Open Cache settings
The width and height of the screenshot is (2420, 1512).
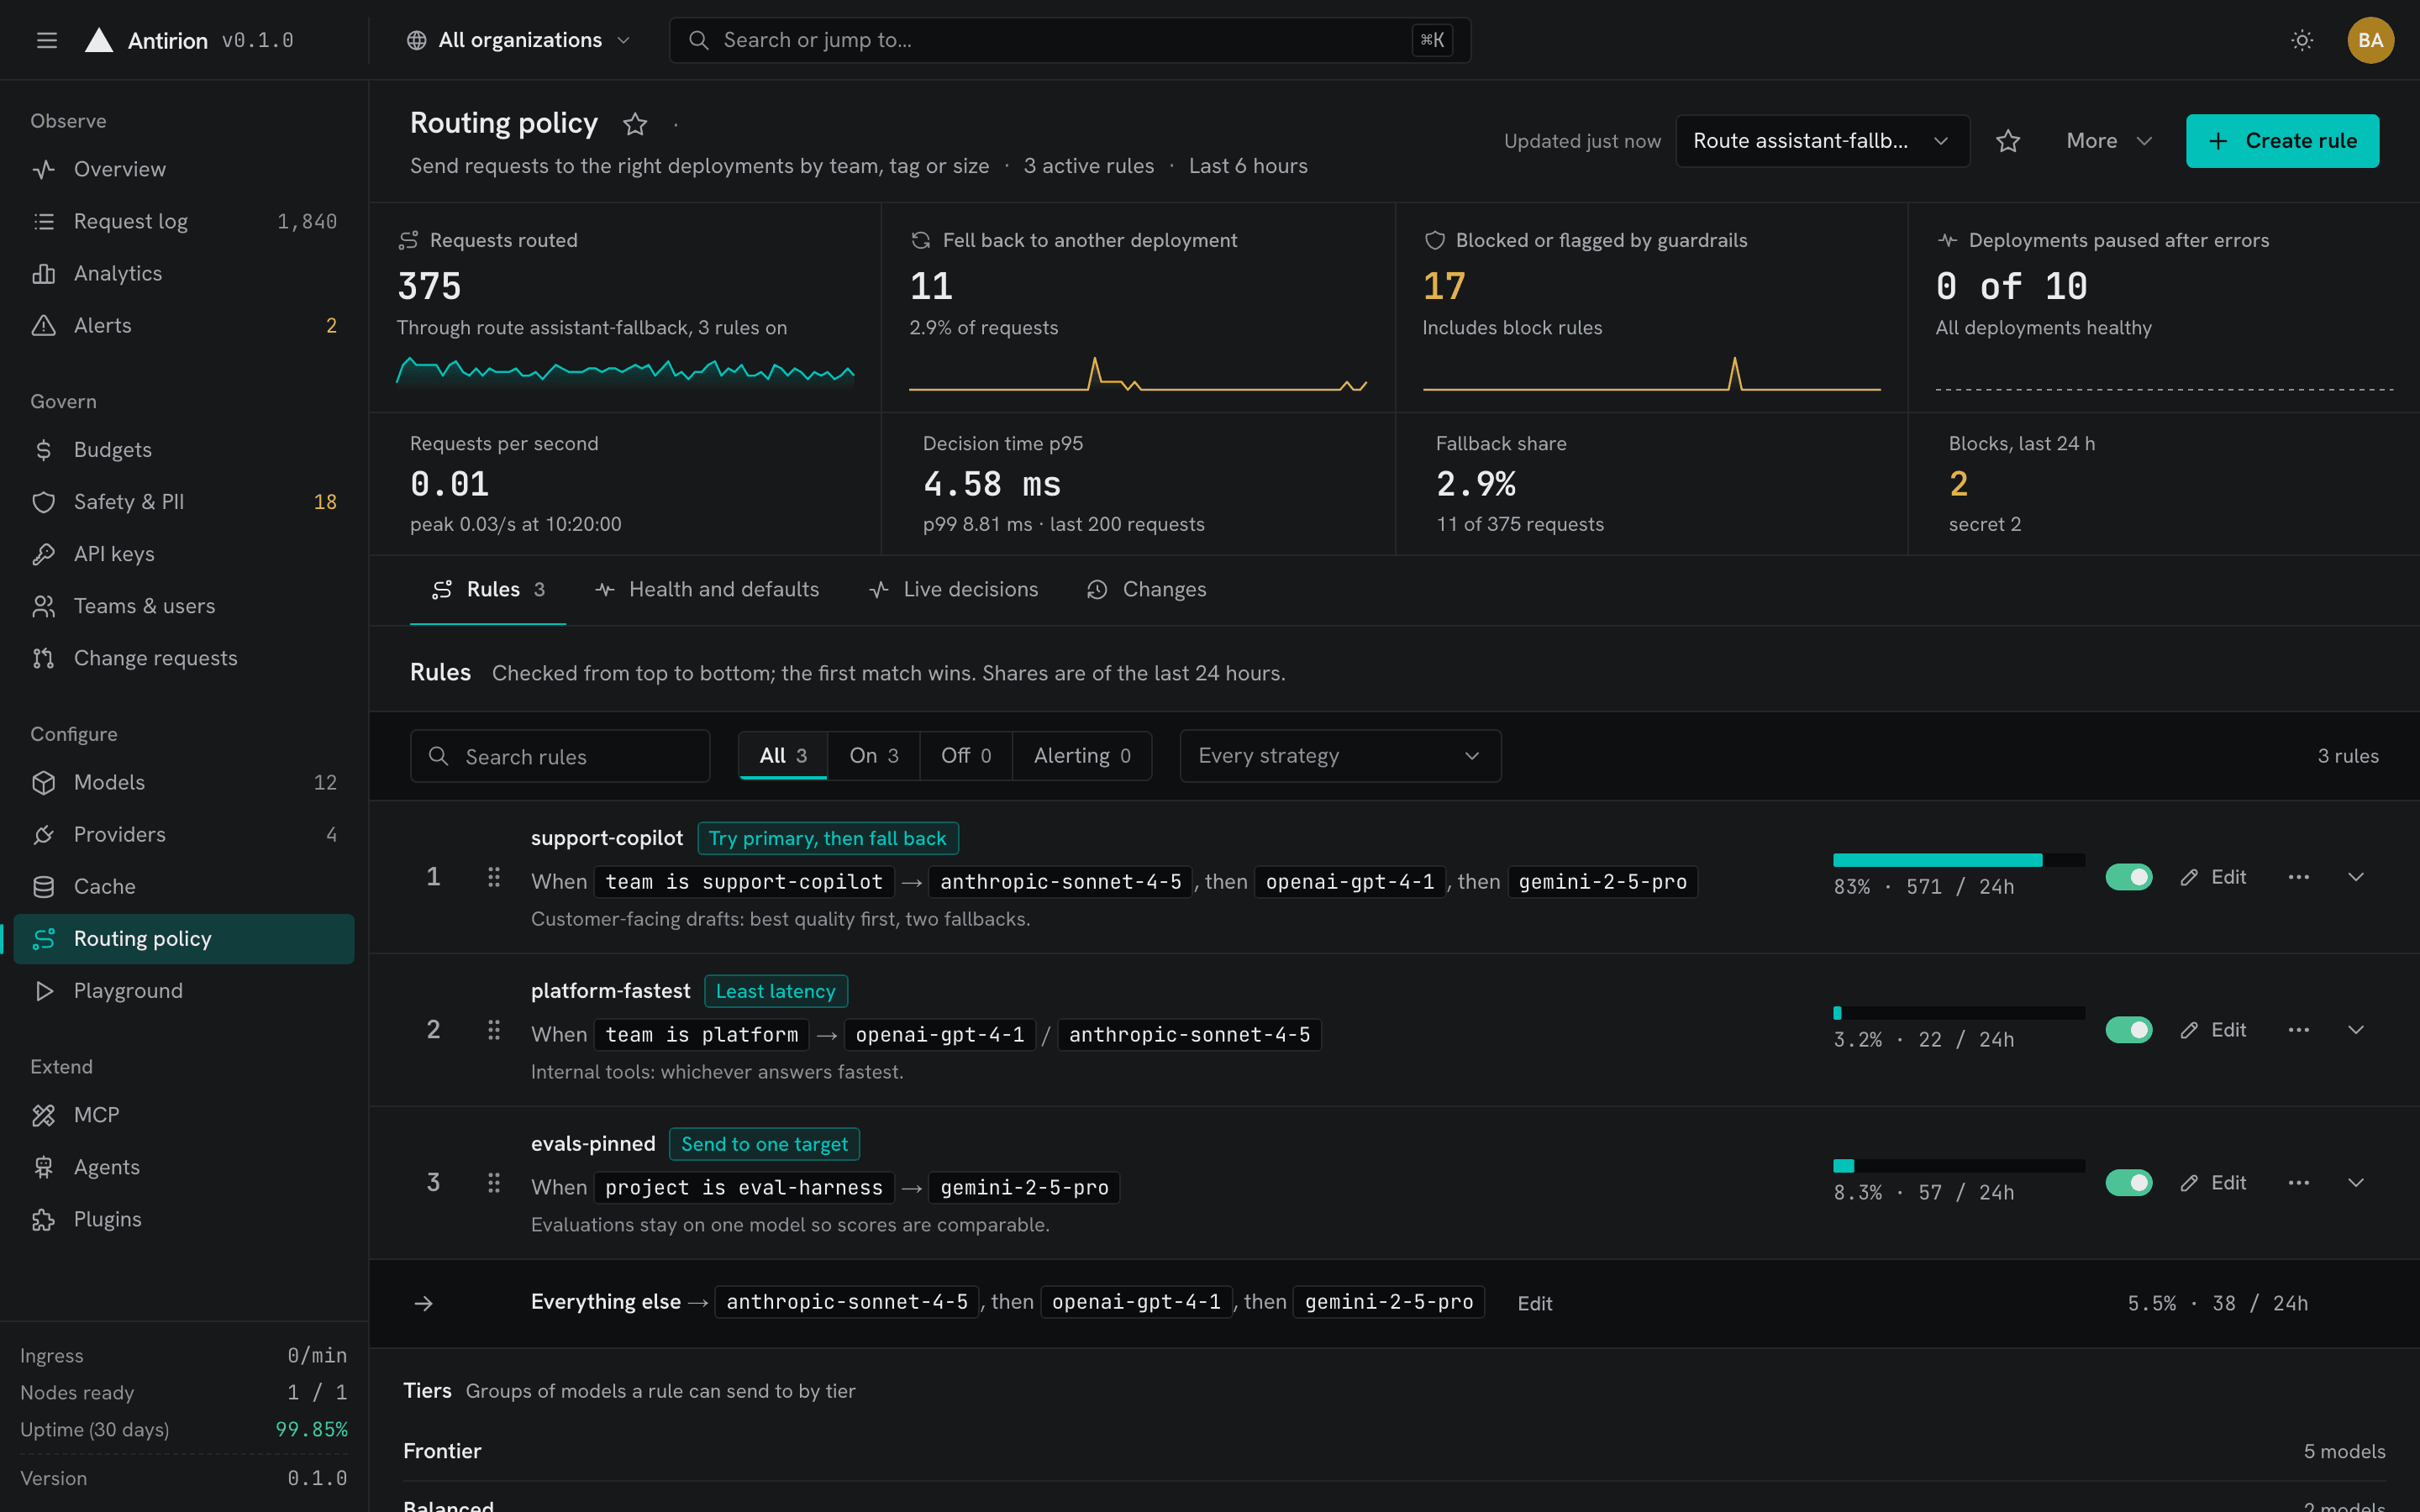[x=184, y=886]
